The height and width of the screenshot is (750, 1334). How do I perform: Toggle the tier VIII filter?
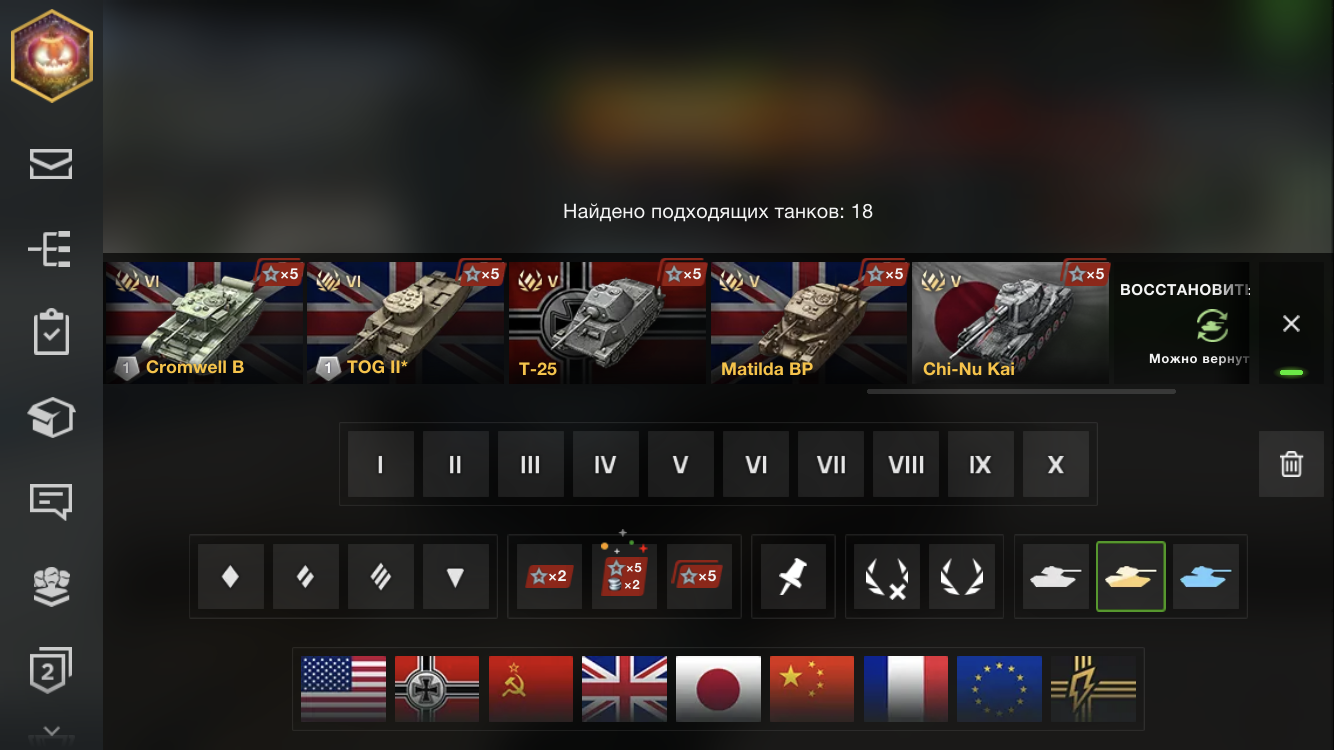pos(906,464)
